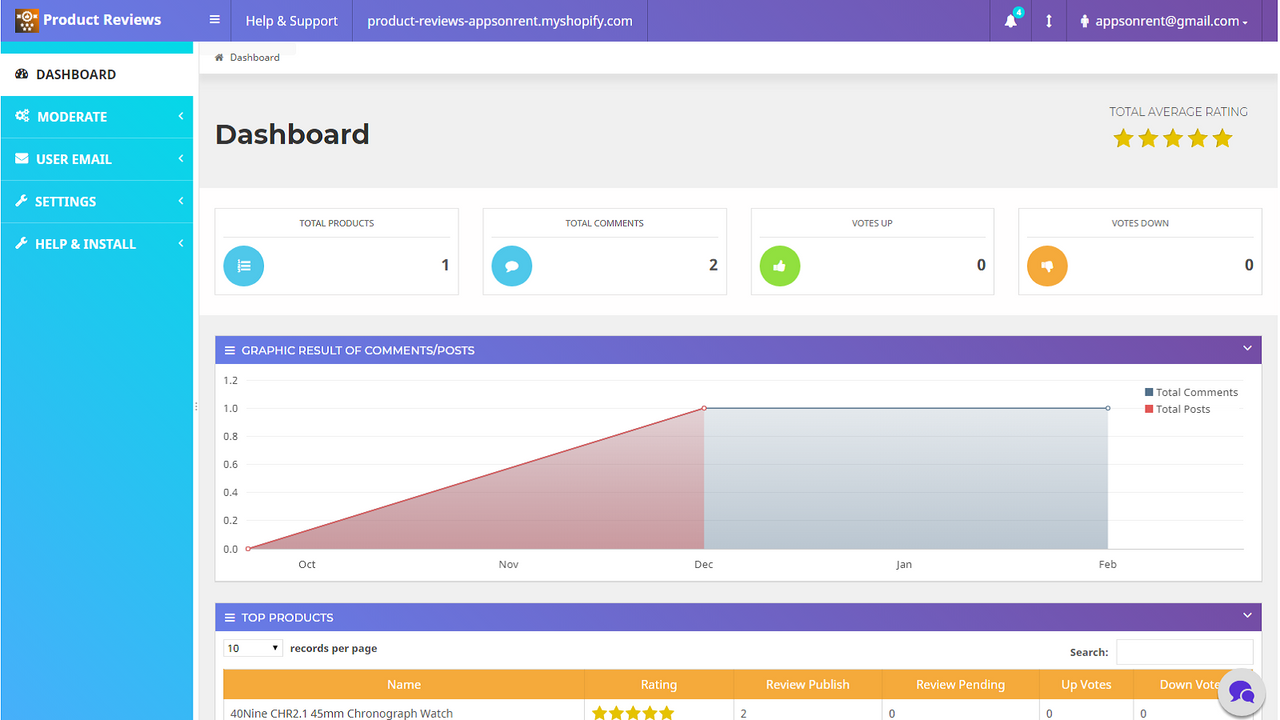Click the Total Comments speech bubble icon
This screenshot has height=720, width=1280.
(511, 265)
